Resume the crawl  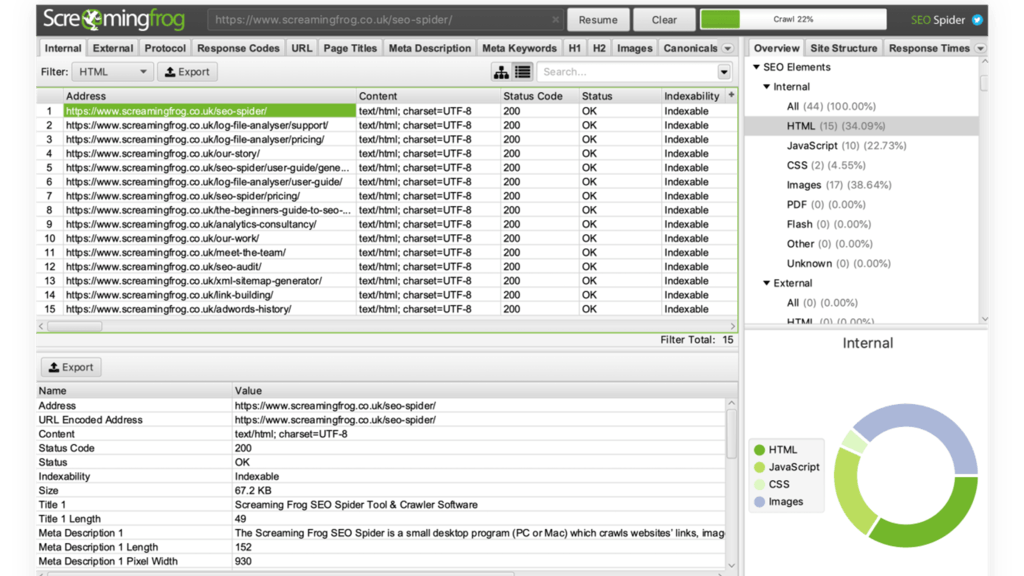(x=598, y=20)
